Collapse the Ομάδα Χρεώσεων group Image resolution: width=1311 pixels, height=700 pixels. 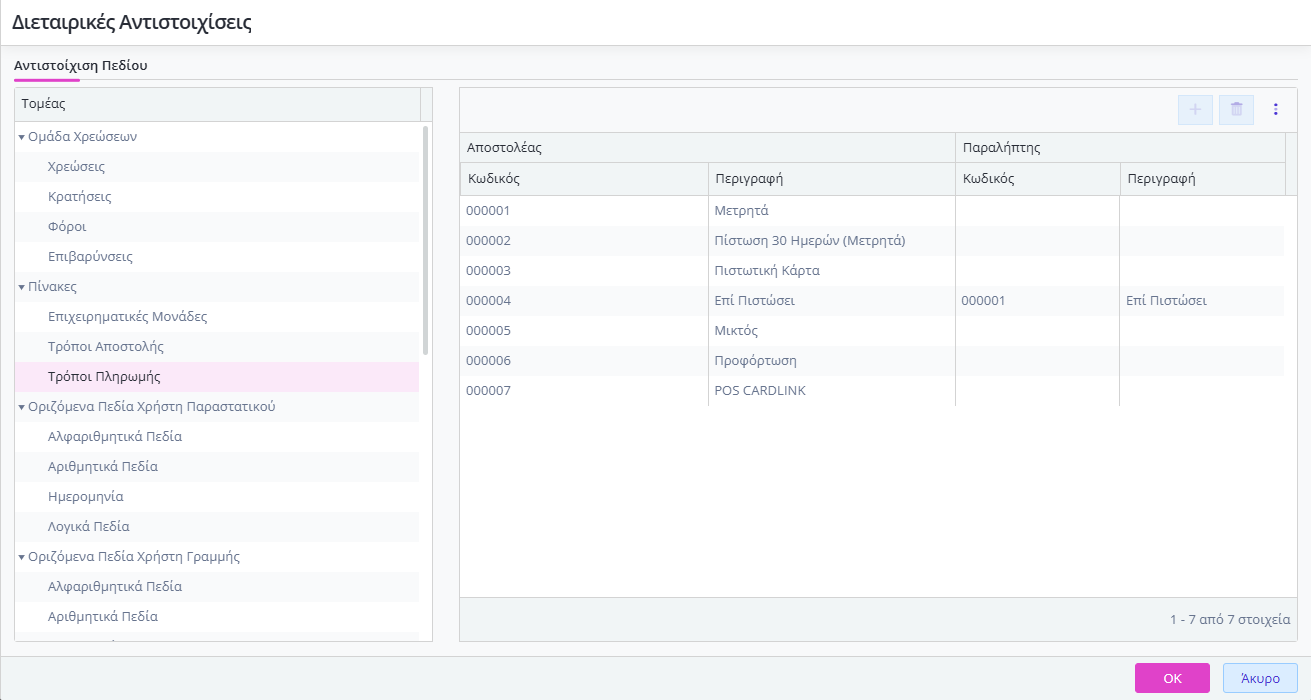click(x=22, y=137)
